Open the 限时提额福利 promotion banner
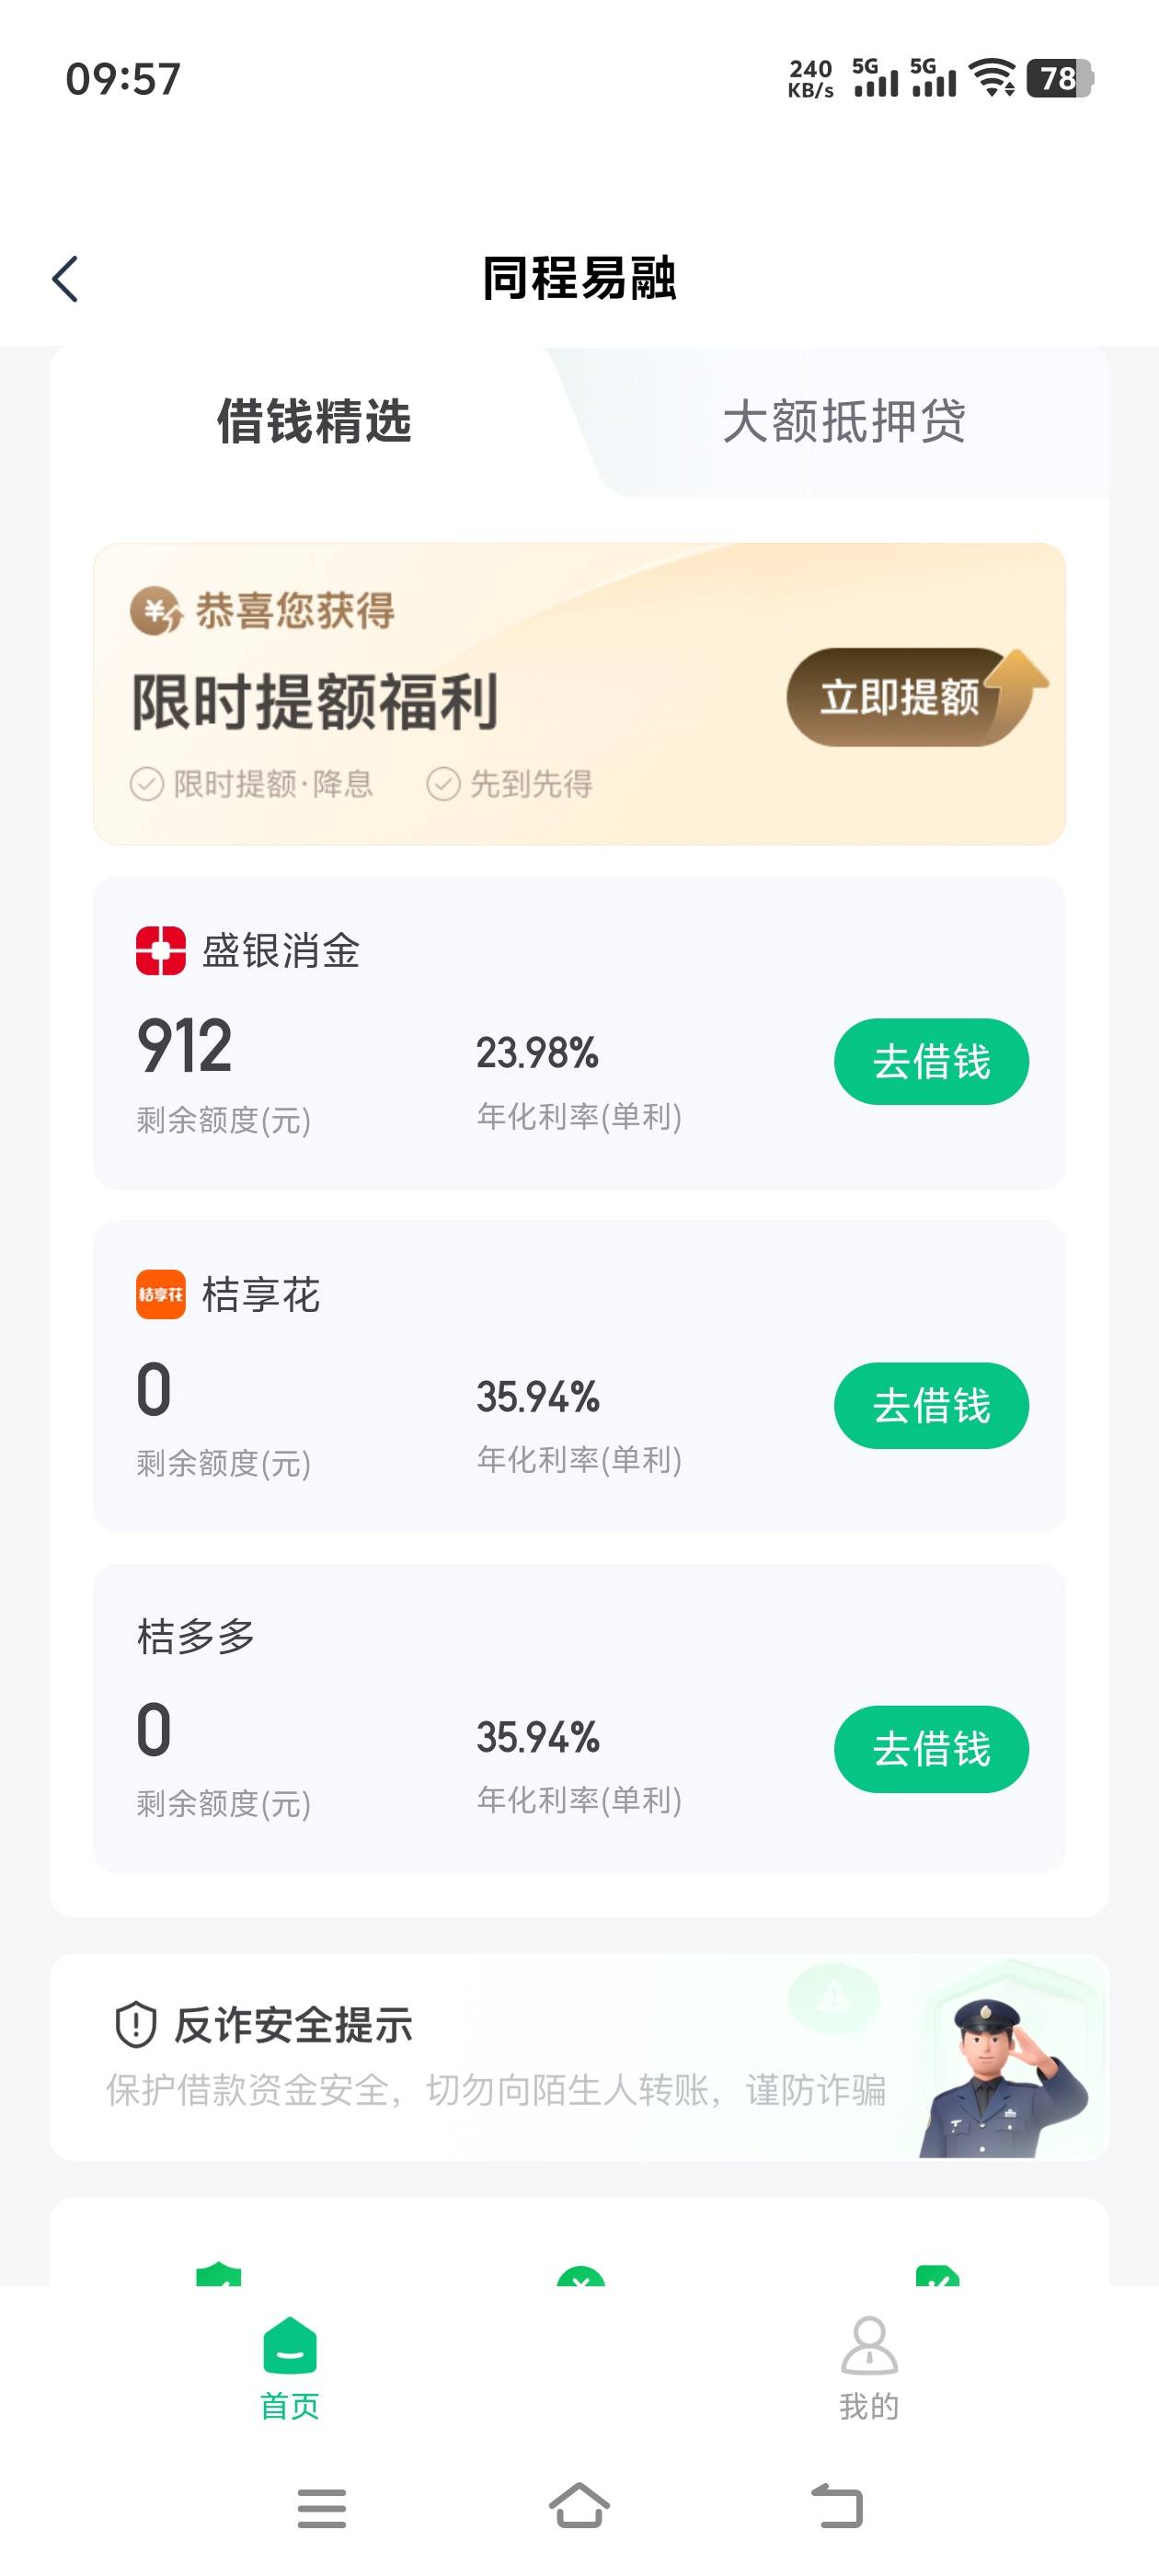The height and width of the screenshot is (2576, 1159). pos(579,694)
